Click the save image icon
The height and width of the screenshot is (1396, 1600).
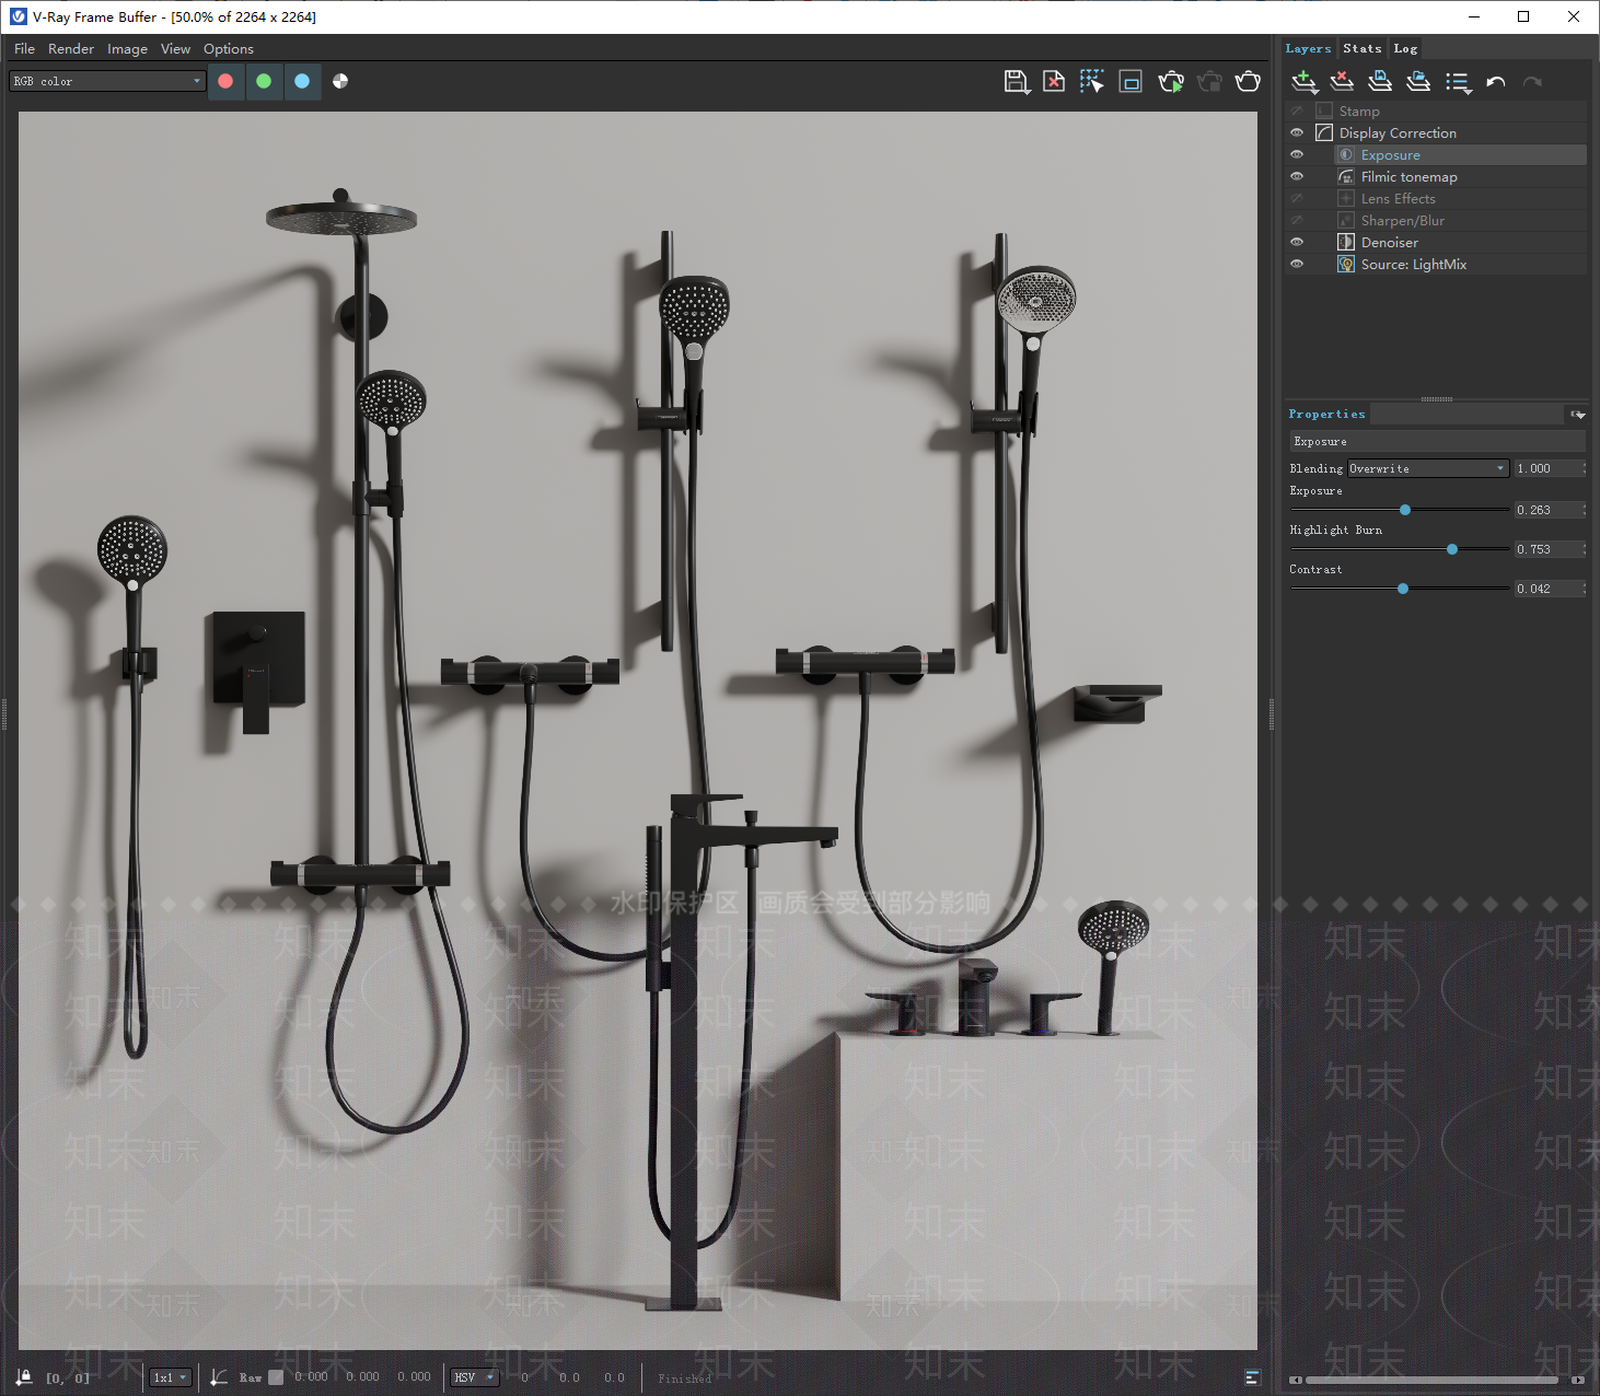pos(1016,82)
